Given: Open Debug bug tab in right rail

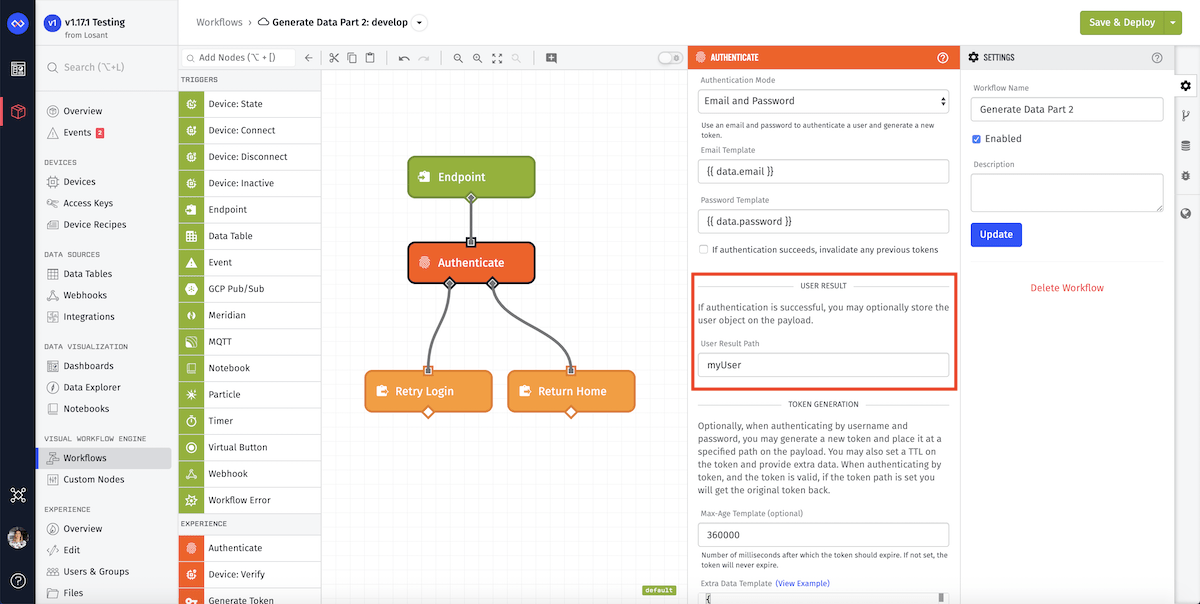Looking at the screenshot, I should point(1186,176).
